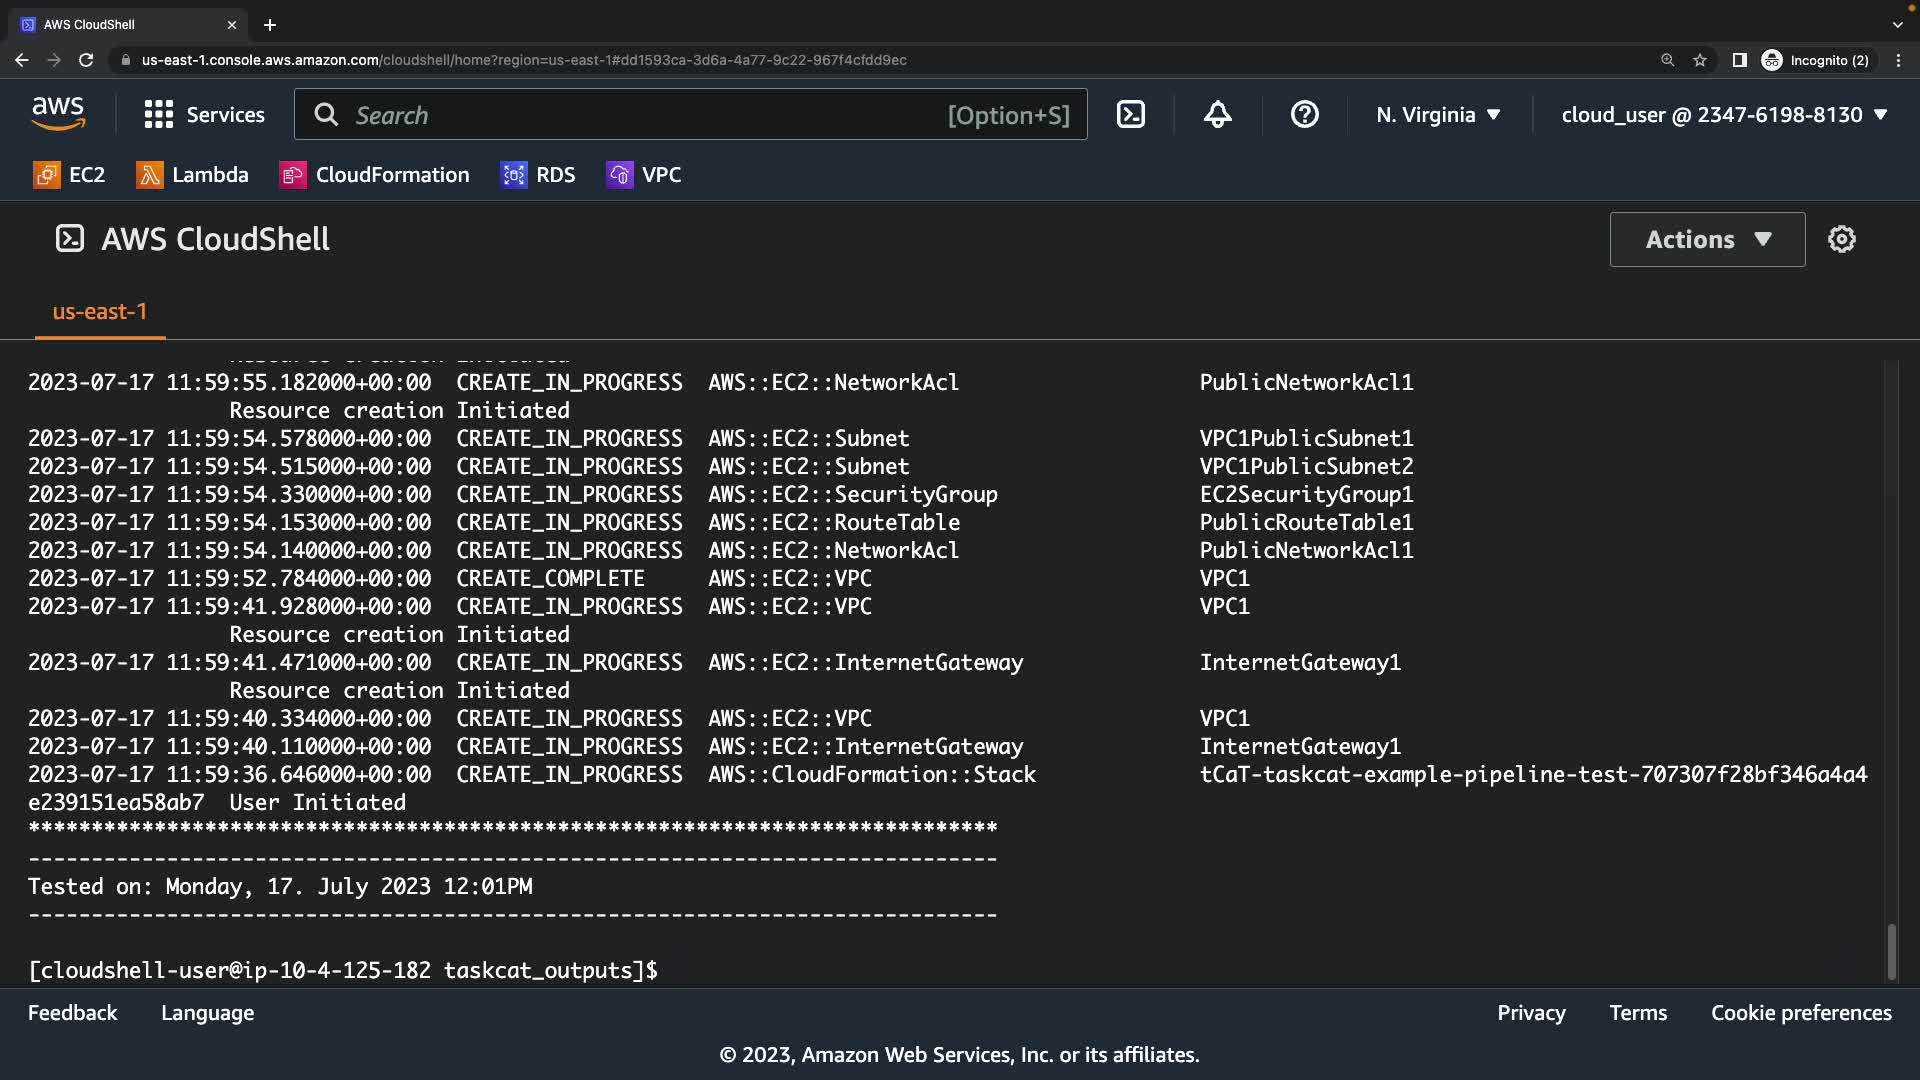Open the Services menu
This screenshot has width=1920, height=1080.
[x=205, y=115]
